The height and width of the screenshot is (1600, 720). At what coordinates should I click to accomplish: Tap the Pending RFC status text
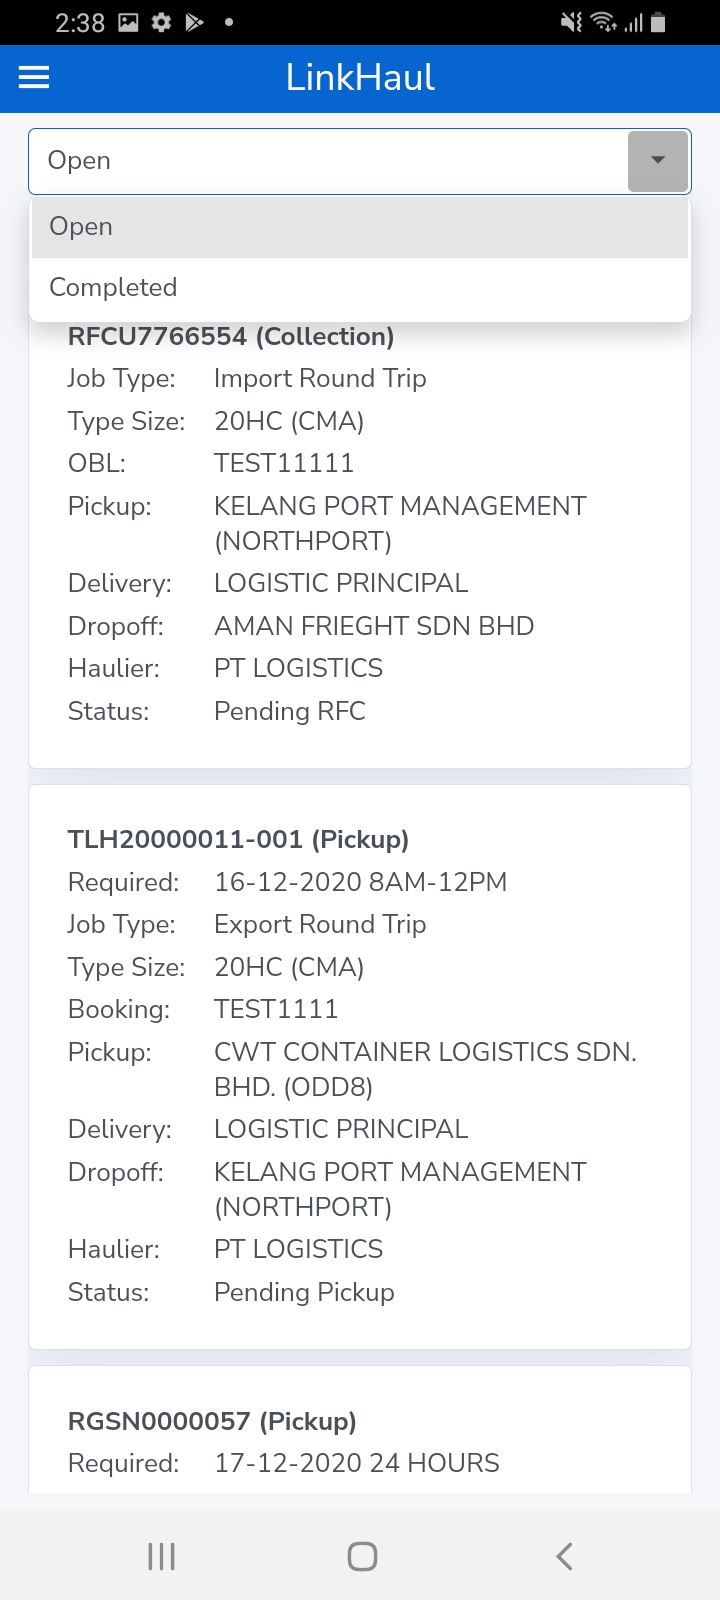point(290,711)
